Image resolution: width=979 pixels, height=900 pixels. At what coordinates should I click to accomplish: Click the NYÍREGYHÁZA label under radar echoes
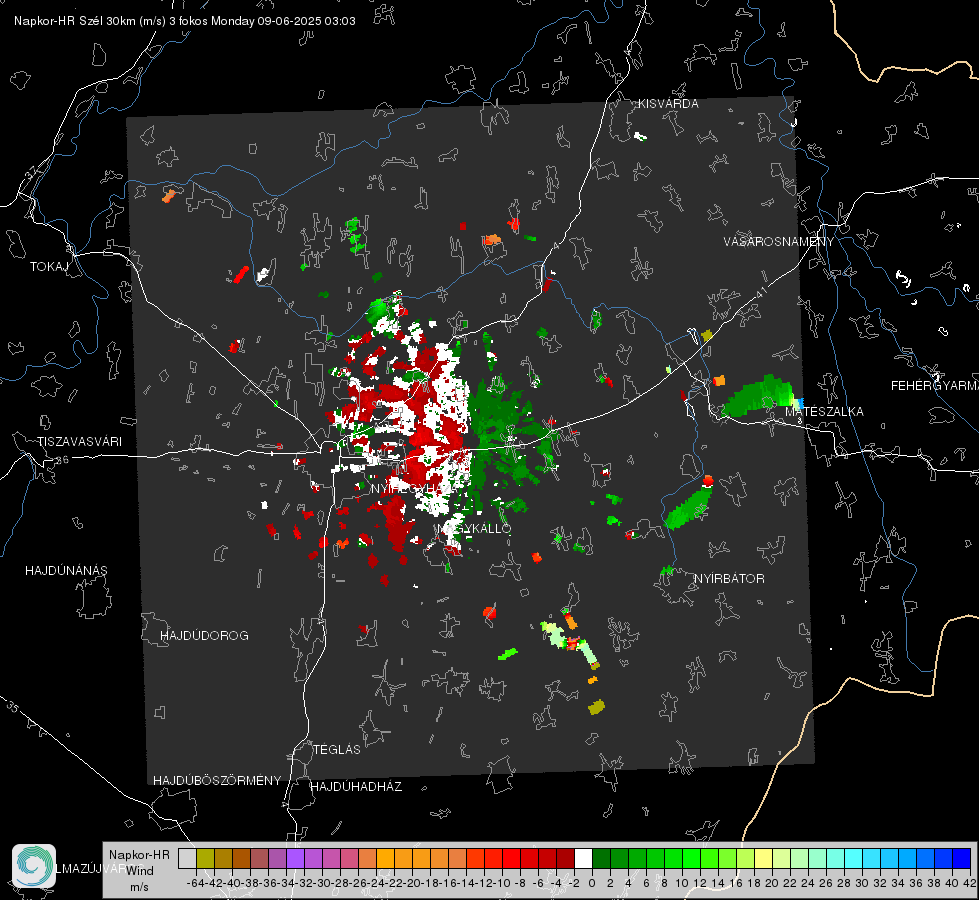tap(413, 488)
